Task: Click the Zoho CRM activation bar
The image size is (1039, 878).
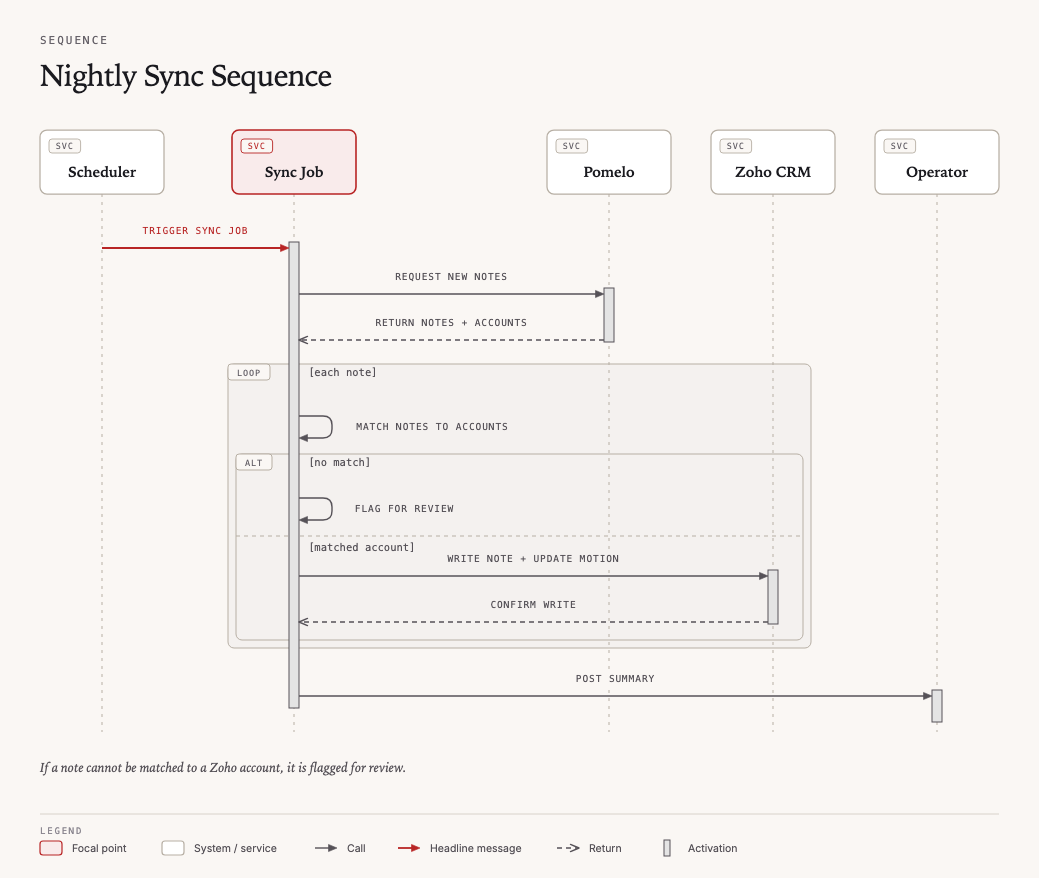Action: pyautogui.click(x=773, y=596)
